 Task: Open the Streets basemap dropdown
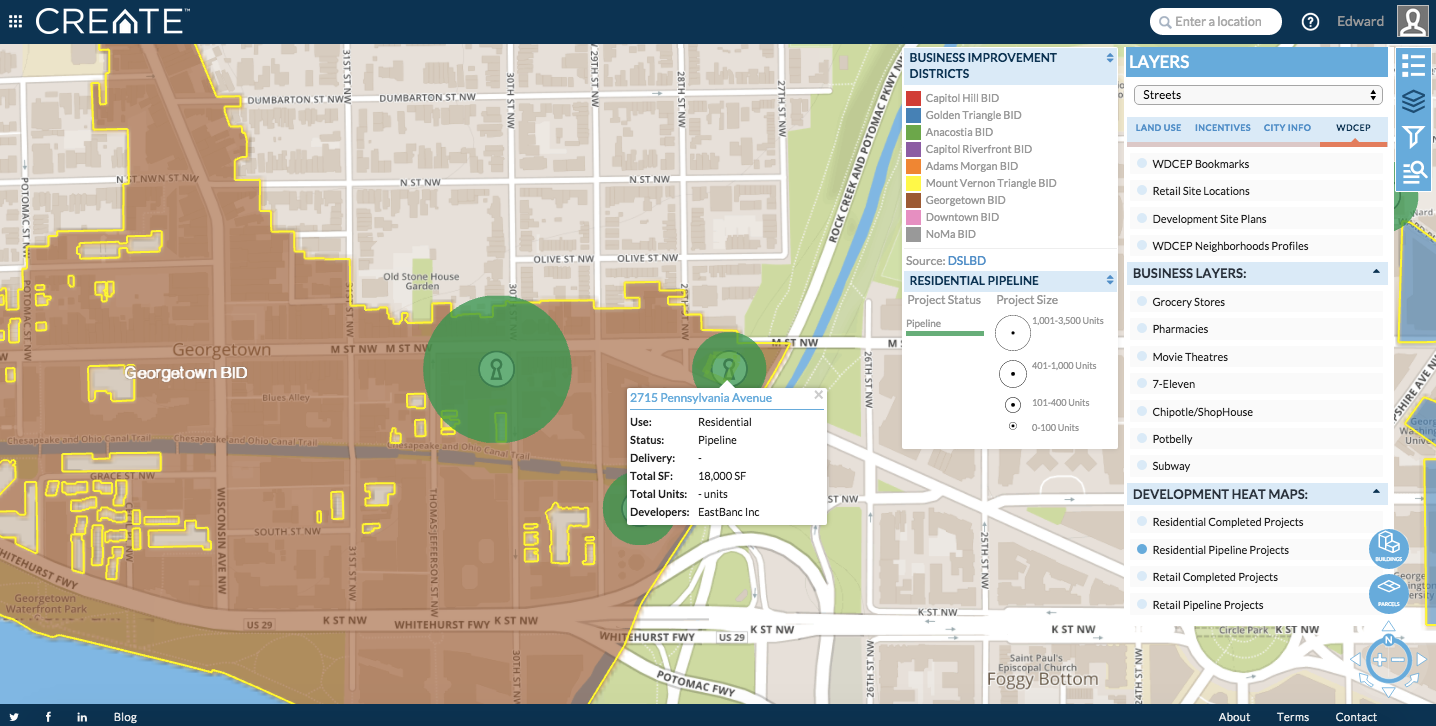coord(1257,95)
